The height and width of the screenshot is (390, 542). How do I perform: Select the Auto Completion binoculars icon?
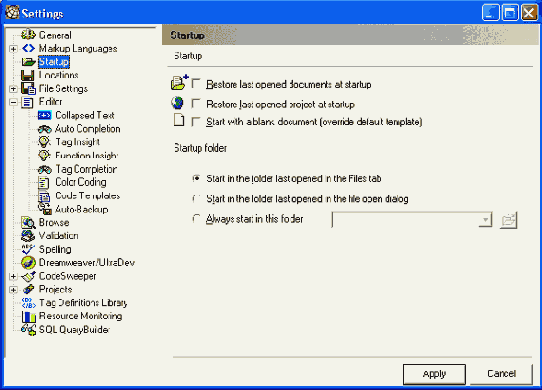45,129
